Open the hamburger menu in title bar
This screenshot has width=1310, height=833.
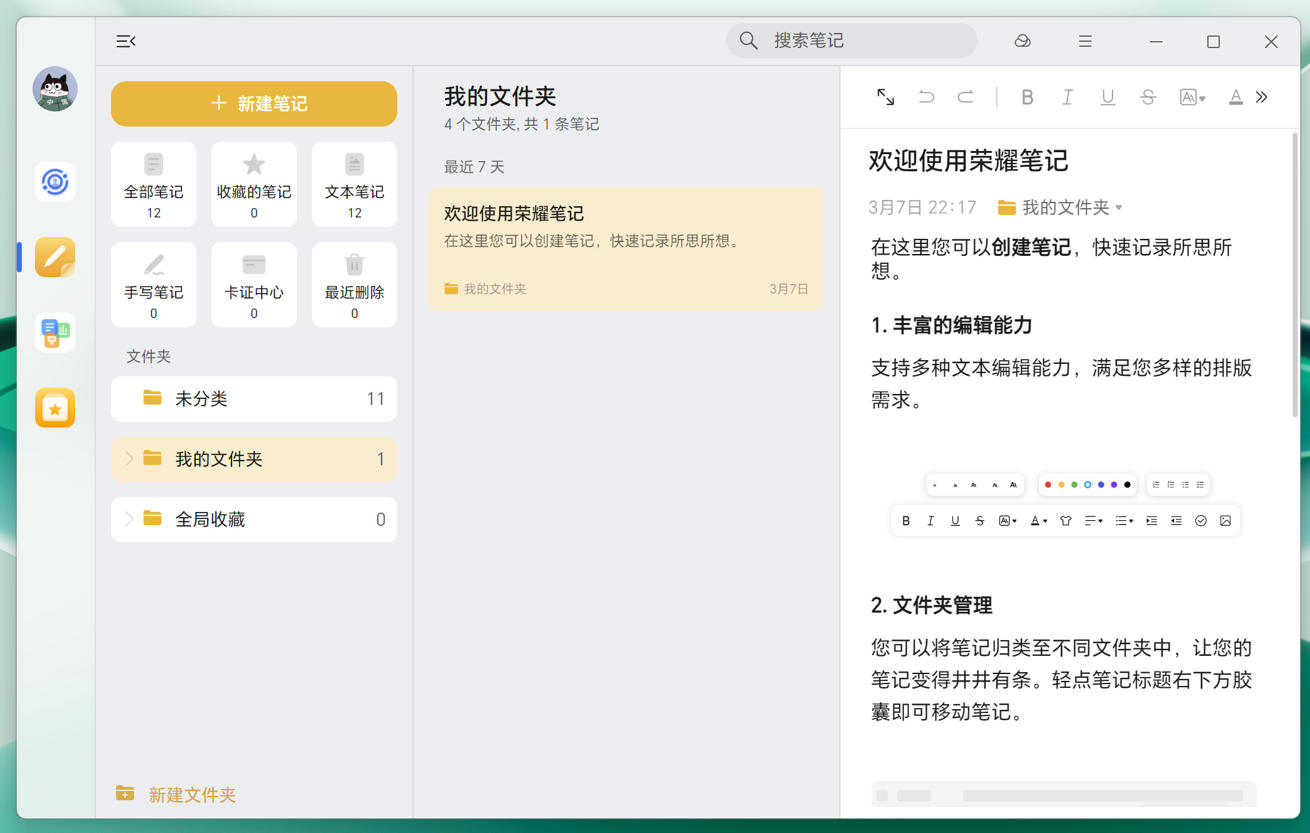tap(1085, 41)
